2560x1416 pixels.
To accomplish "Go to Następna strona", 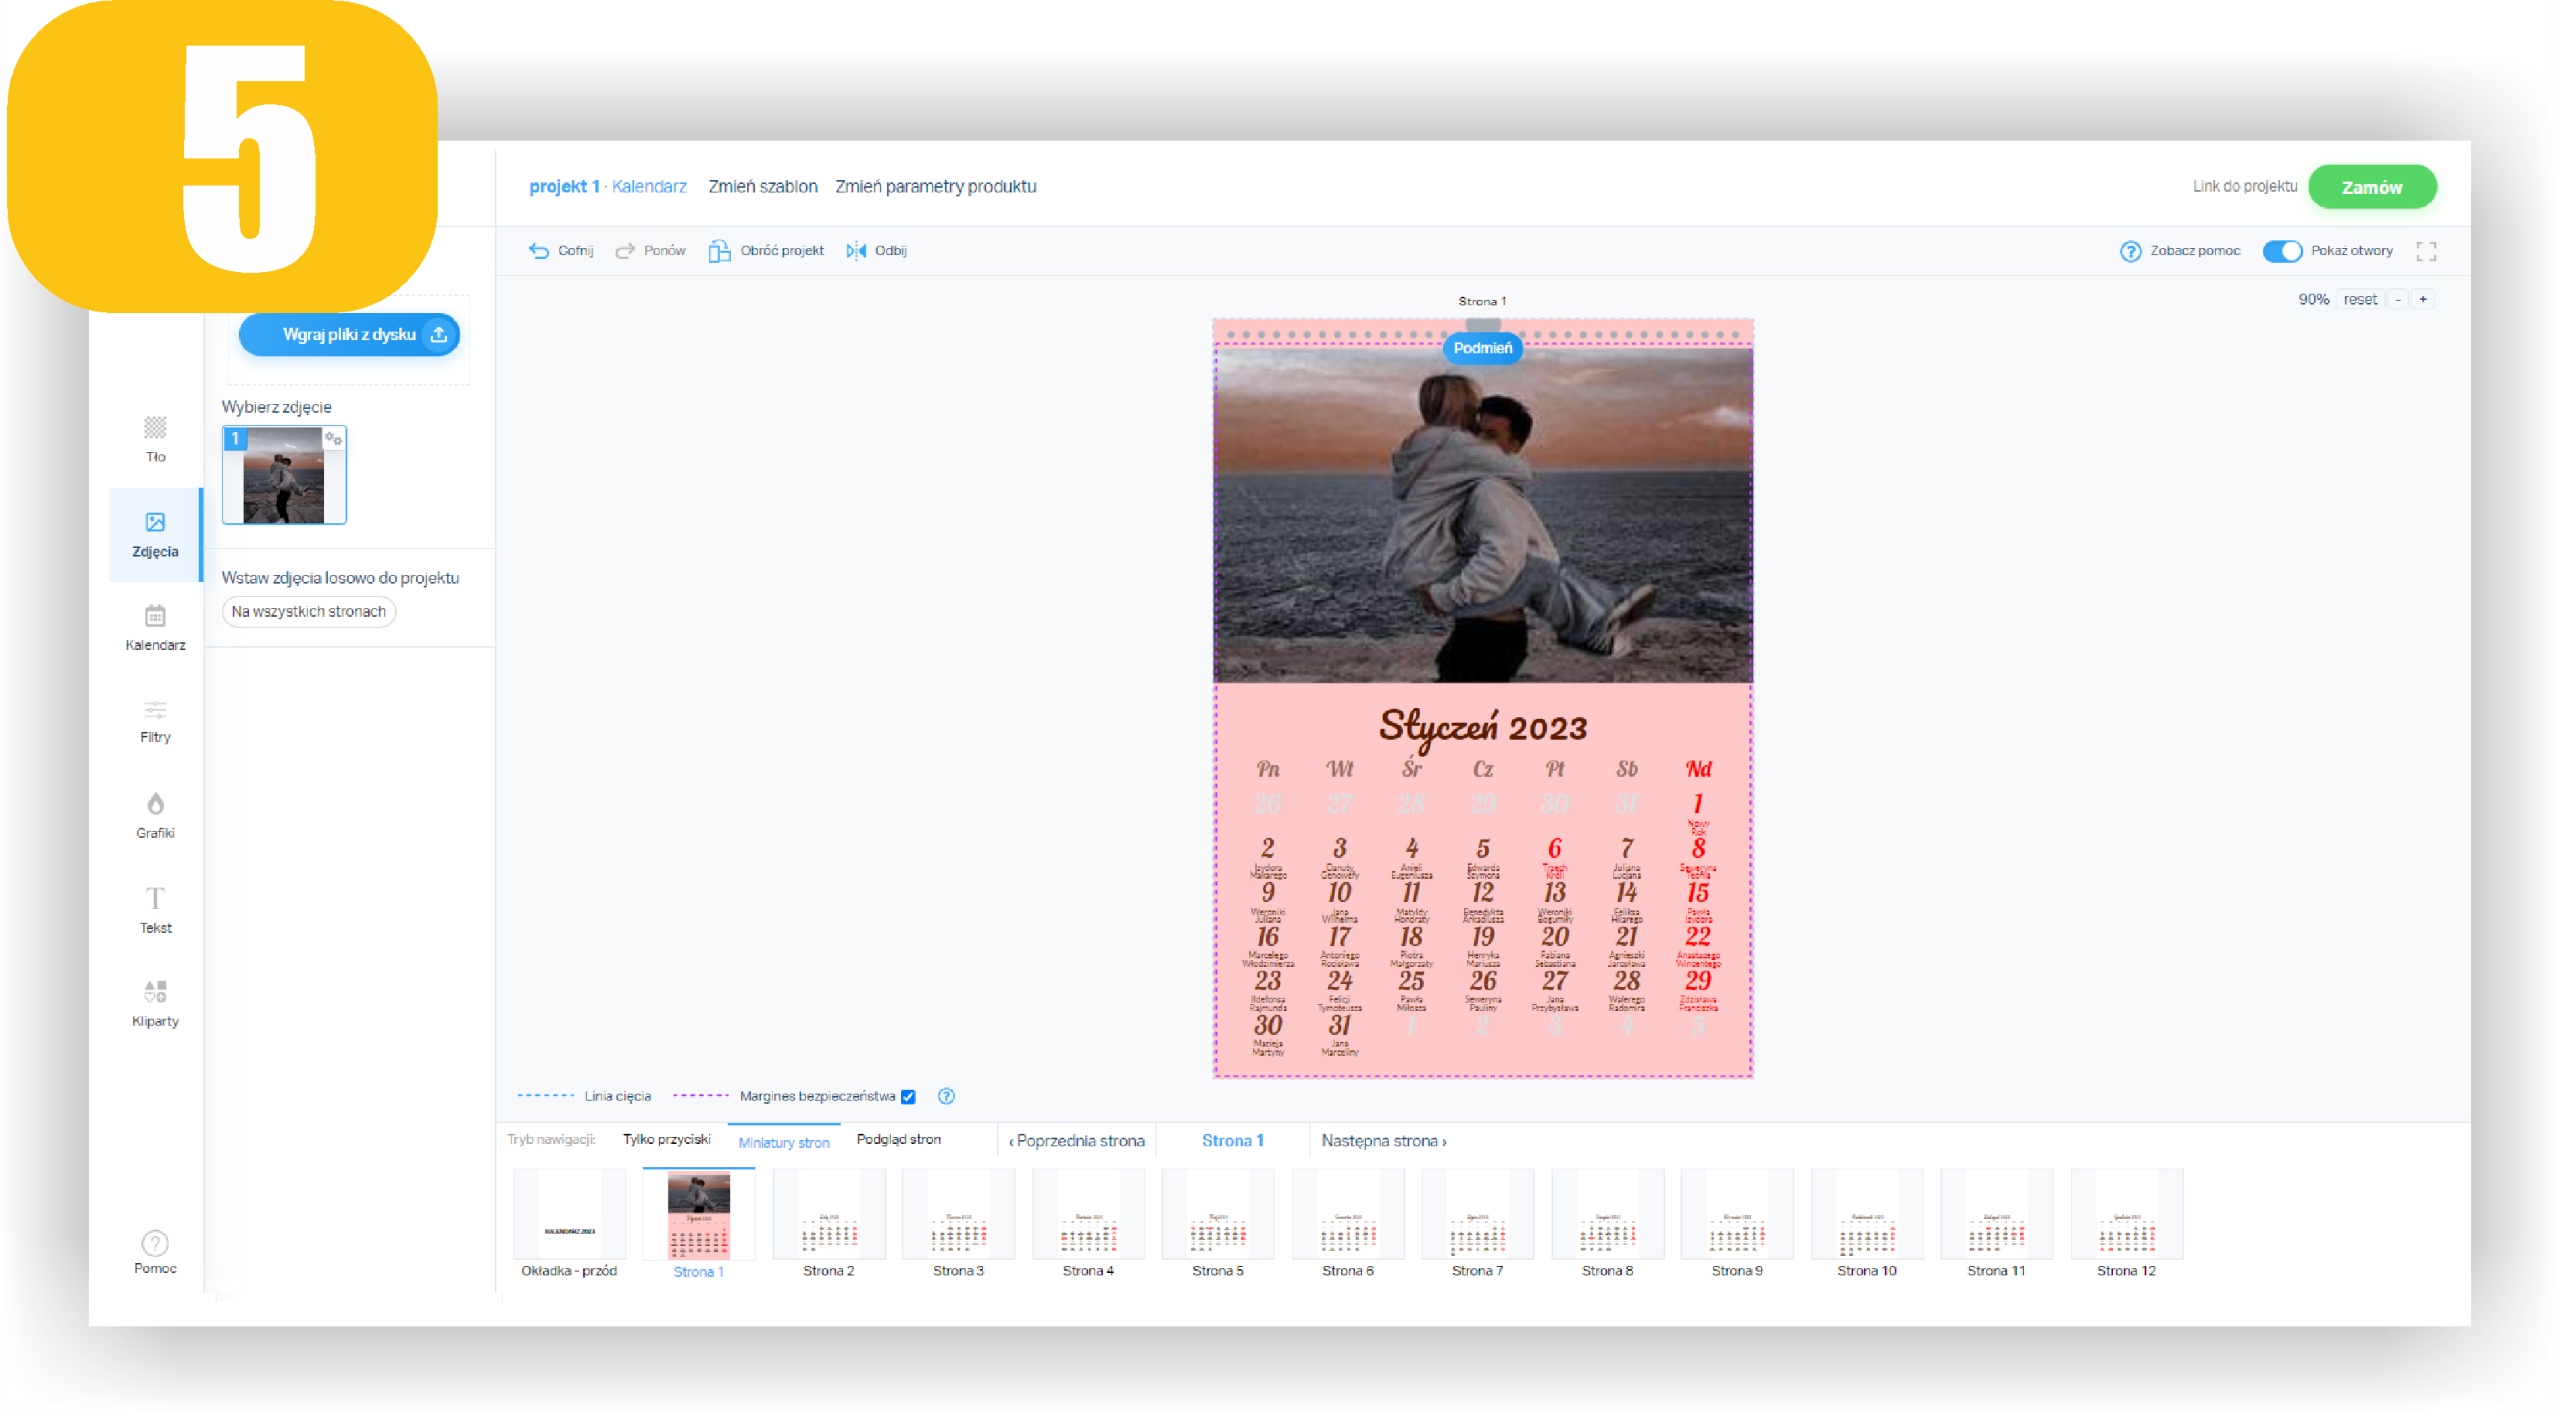I will [1383, 1141].
